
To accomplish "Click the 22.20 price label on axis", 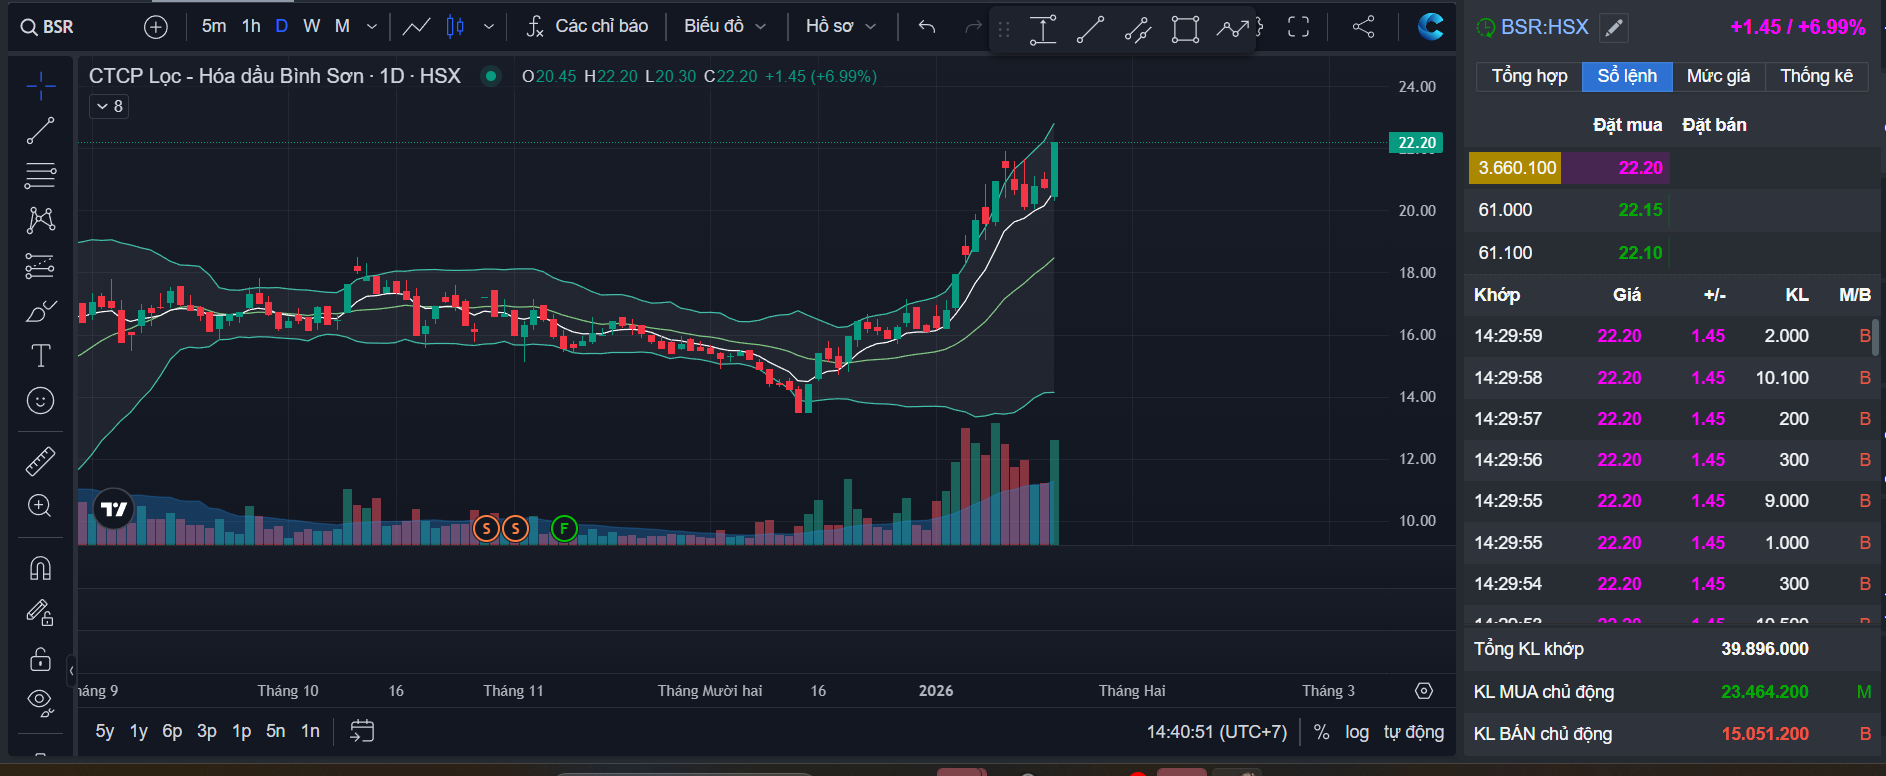I will coord(1416,143).
